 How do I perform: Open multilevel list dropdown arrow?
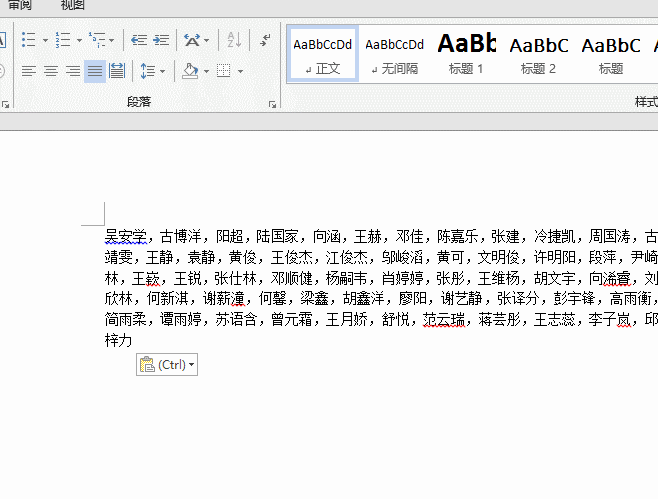(112, 40)
